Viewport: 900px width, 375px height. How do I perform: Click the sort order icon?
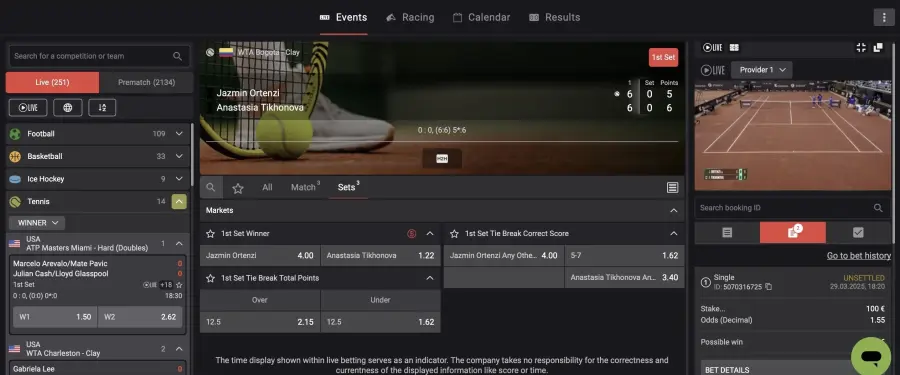point(102,107)
